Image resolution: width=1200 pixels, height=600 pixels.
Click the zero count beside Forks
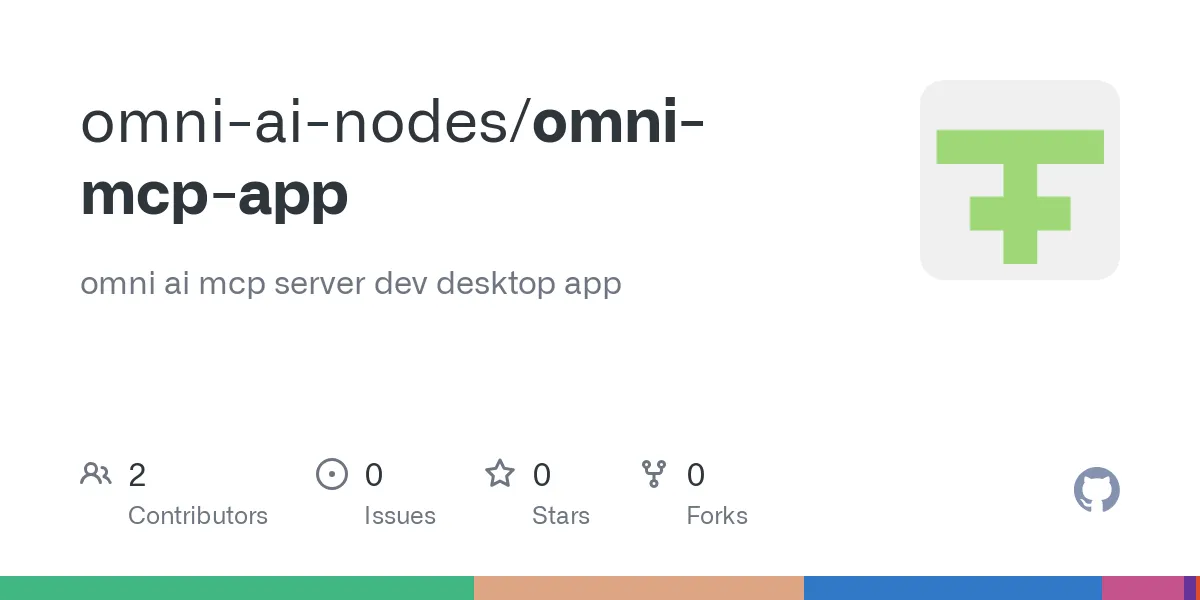click(x=695, y=475)
